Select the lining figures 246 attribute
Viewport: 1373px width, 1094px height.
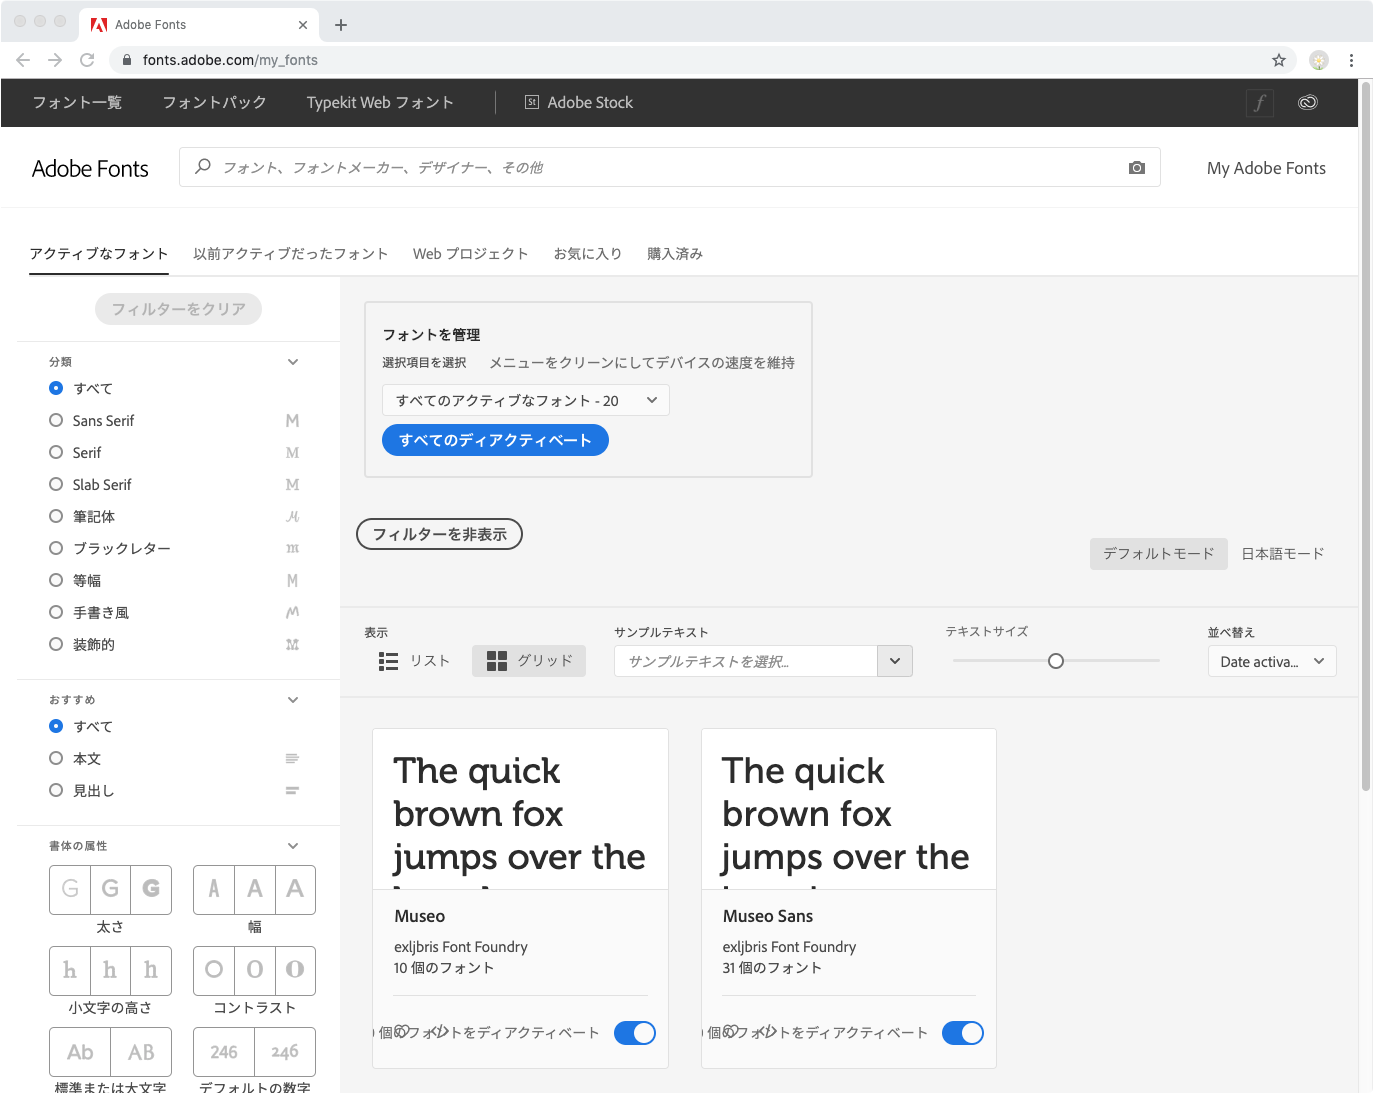(x=224, y=1052)
